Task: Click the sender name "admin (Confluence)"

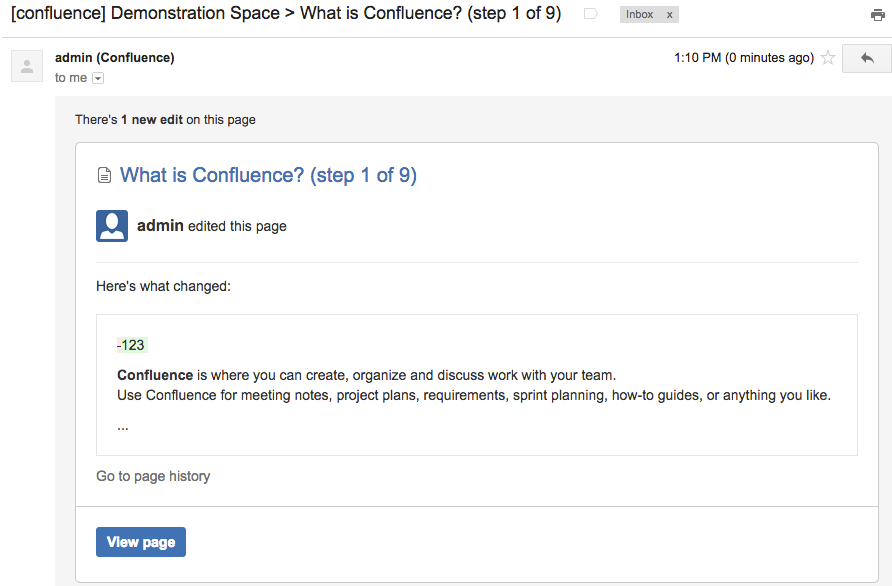Action: click(115, 58)
